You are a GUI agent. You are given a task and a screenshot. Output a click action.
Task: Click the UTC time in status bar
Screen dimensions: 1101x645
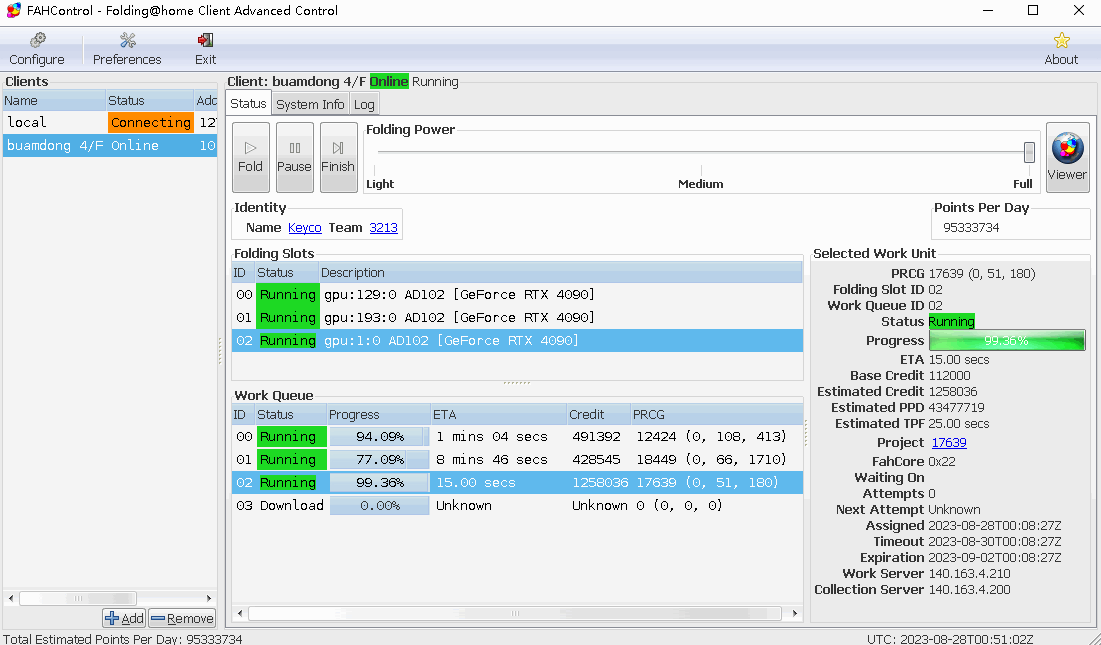pyautogui.click(x=950, y=639)
